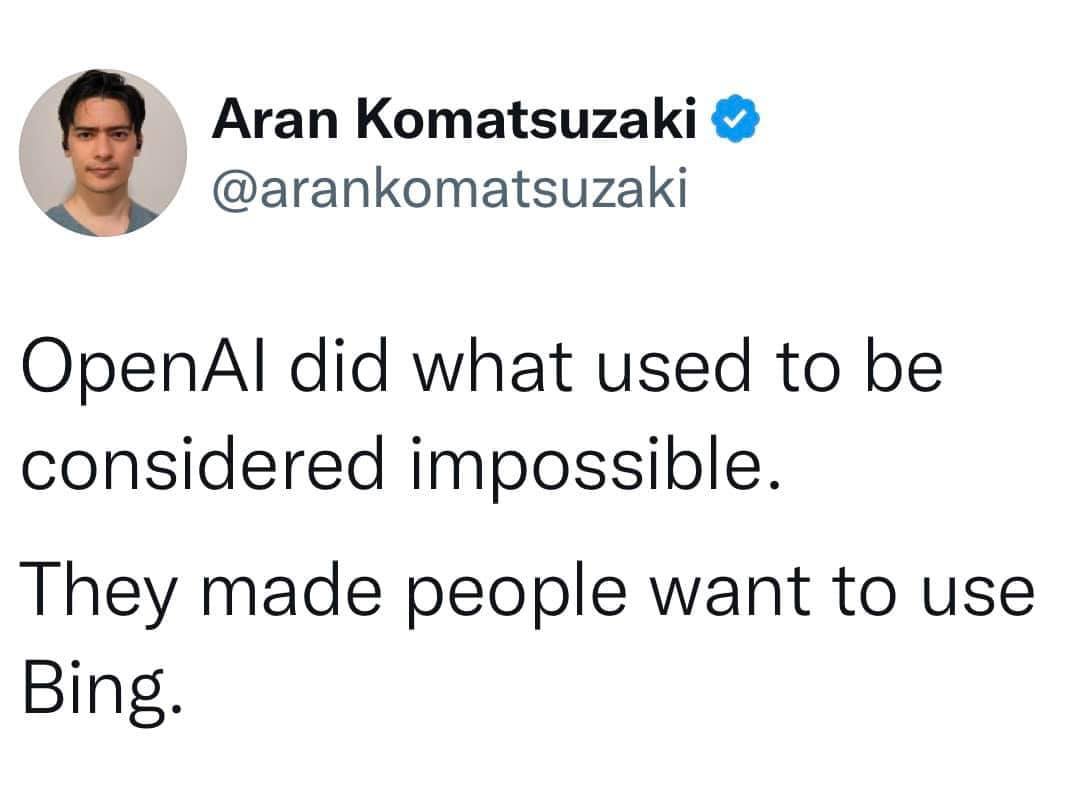Open the @arankomatsuzaki handle link
Screen dimensions: 1068x792
pyautogui.click(x=449, y=188)
